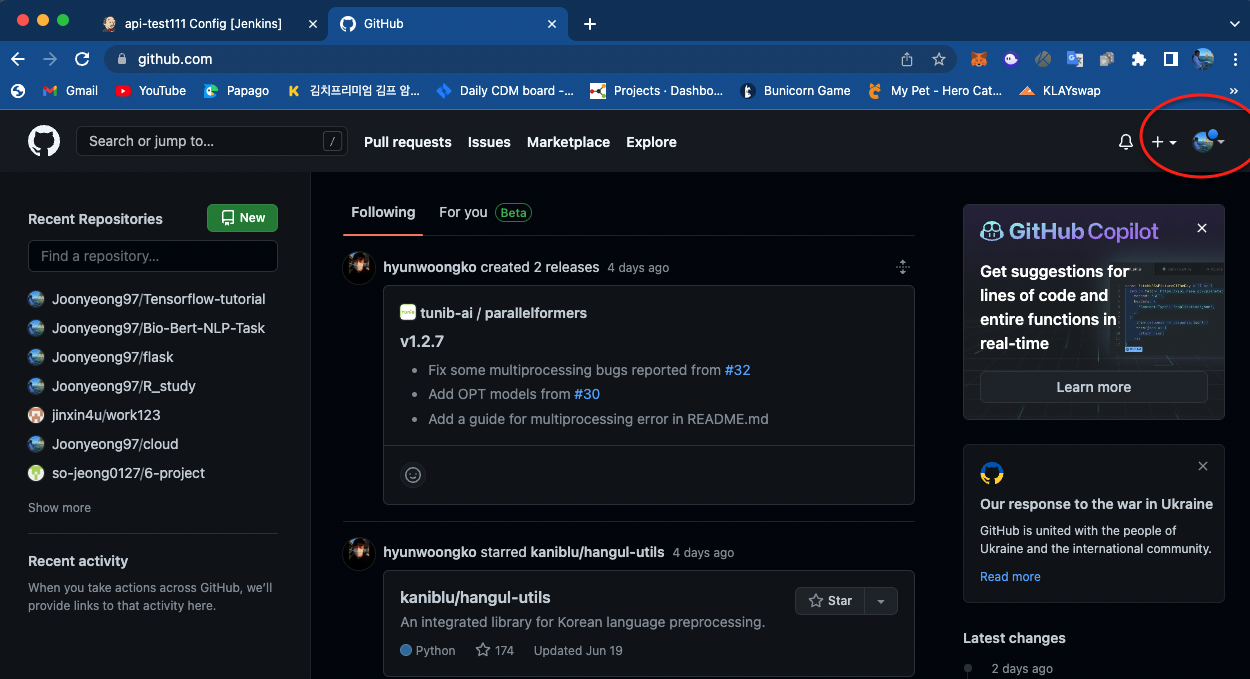Open Papago bookmark
1250x679 pixels.
(x=236, y=90)
